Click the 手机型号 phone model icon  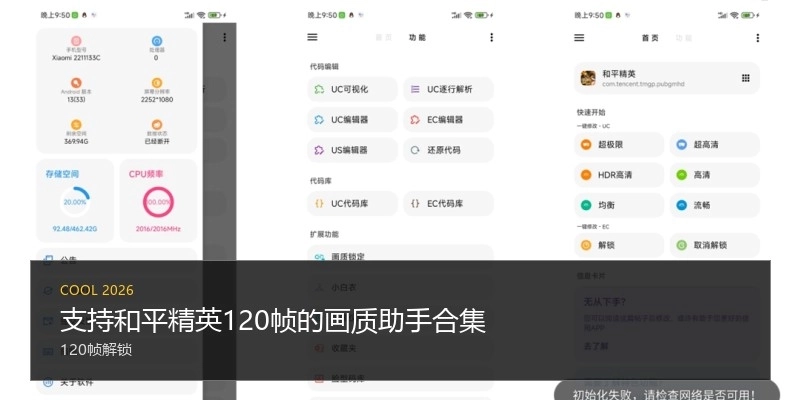76,41
